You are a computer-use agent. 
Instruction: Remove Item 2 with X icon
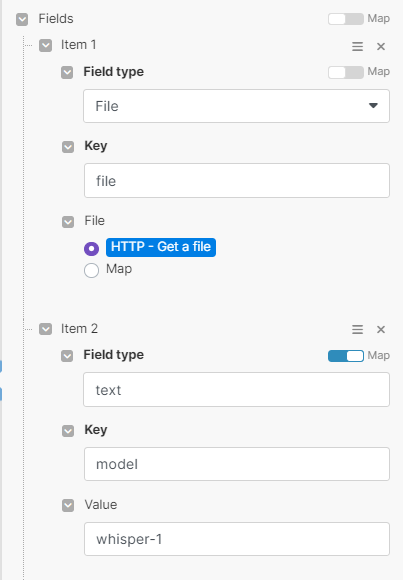pyautogui.click(x=381, y=329)
